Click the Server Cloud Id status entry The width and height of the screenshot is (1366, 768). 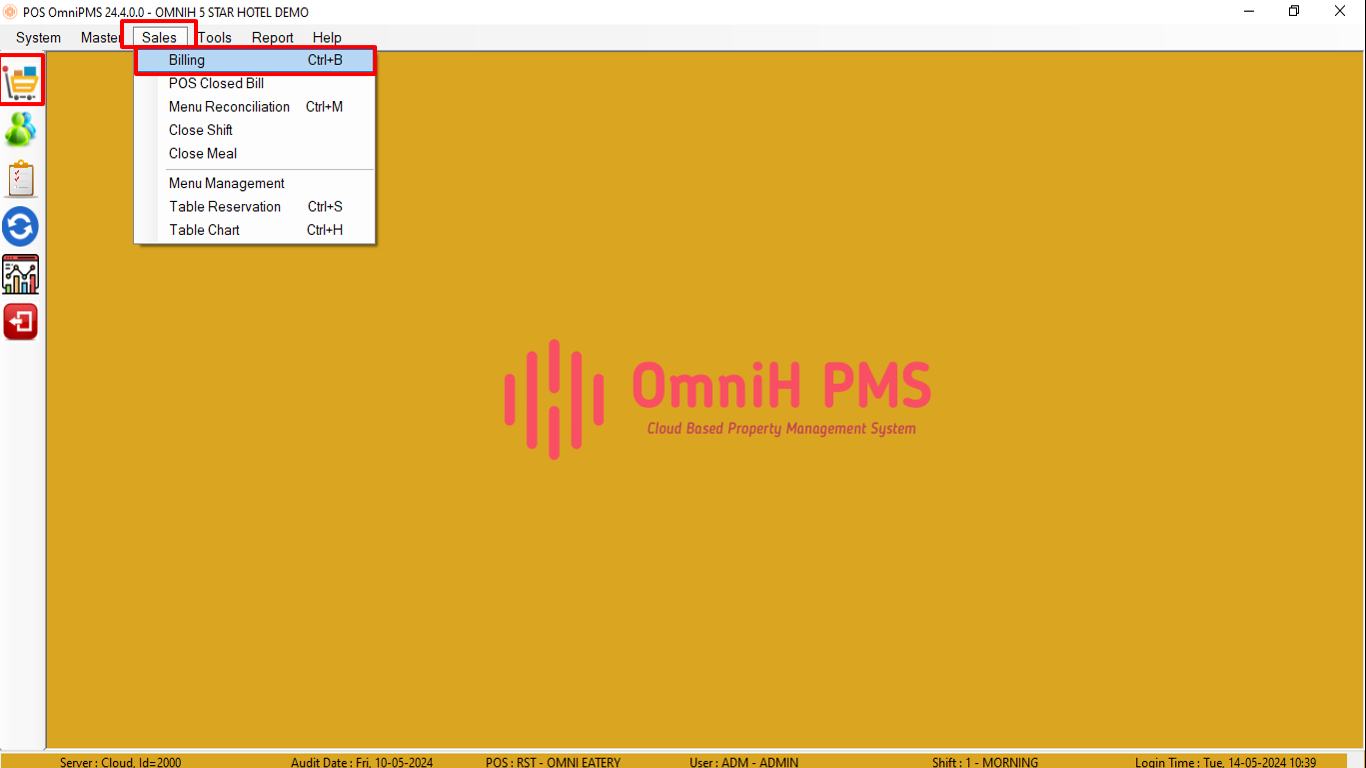tap(120, 762)
